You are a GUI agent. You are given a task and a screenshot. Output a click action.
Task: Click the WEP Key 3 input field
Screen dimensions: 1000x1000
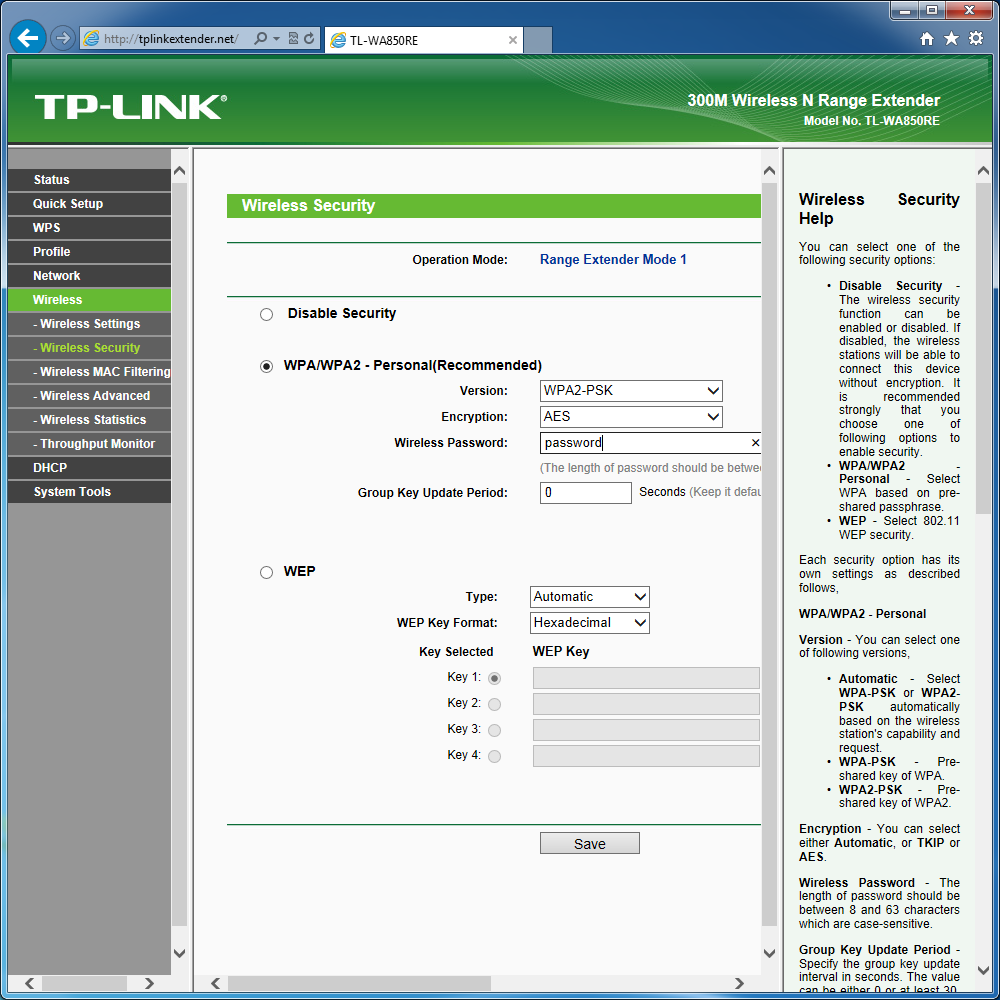(x=646, y=730)
